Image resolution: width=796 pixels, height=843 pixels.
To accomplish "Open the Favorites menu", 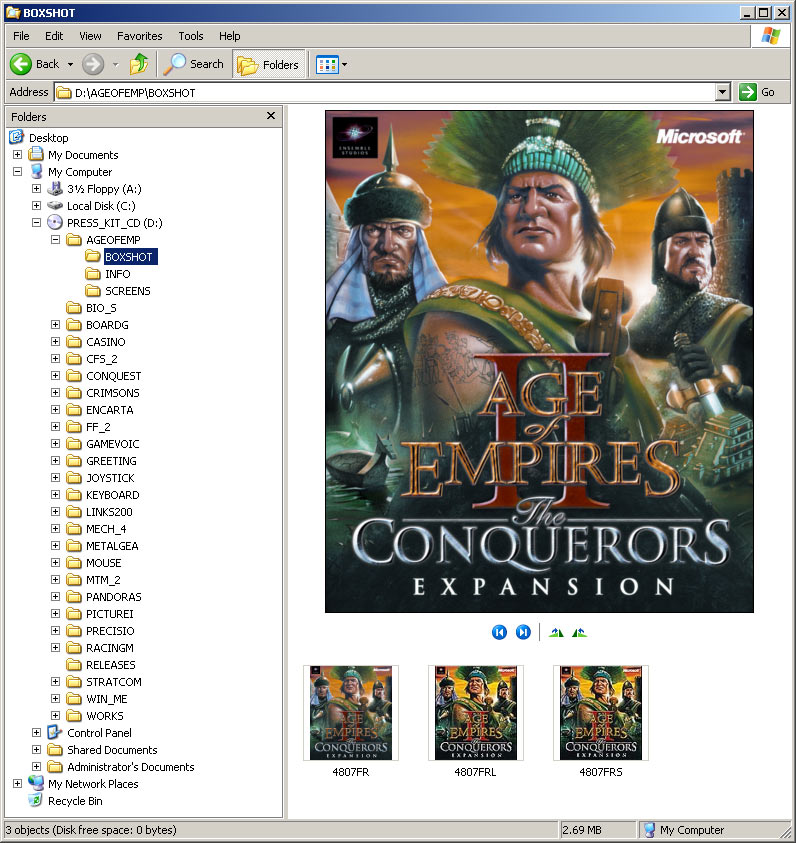I will tap(139, 36).
